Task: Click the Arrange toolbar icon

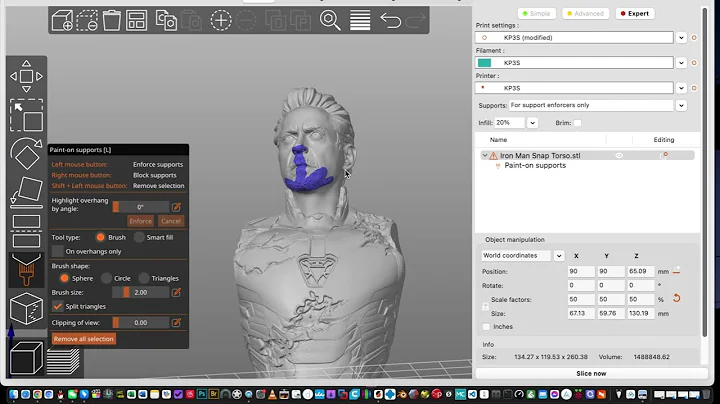Action: pyautogui.click(x=136, y=21)
